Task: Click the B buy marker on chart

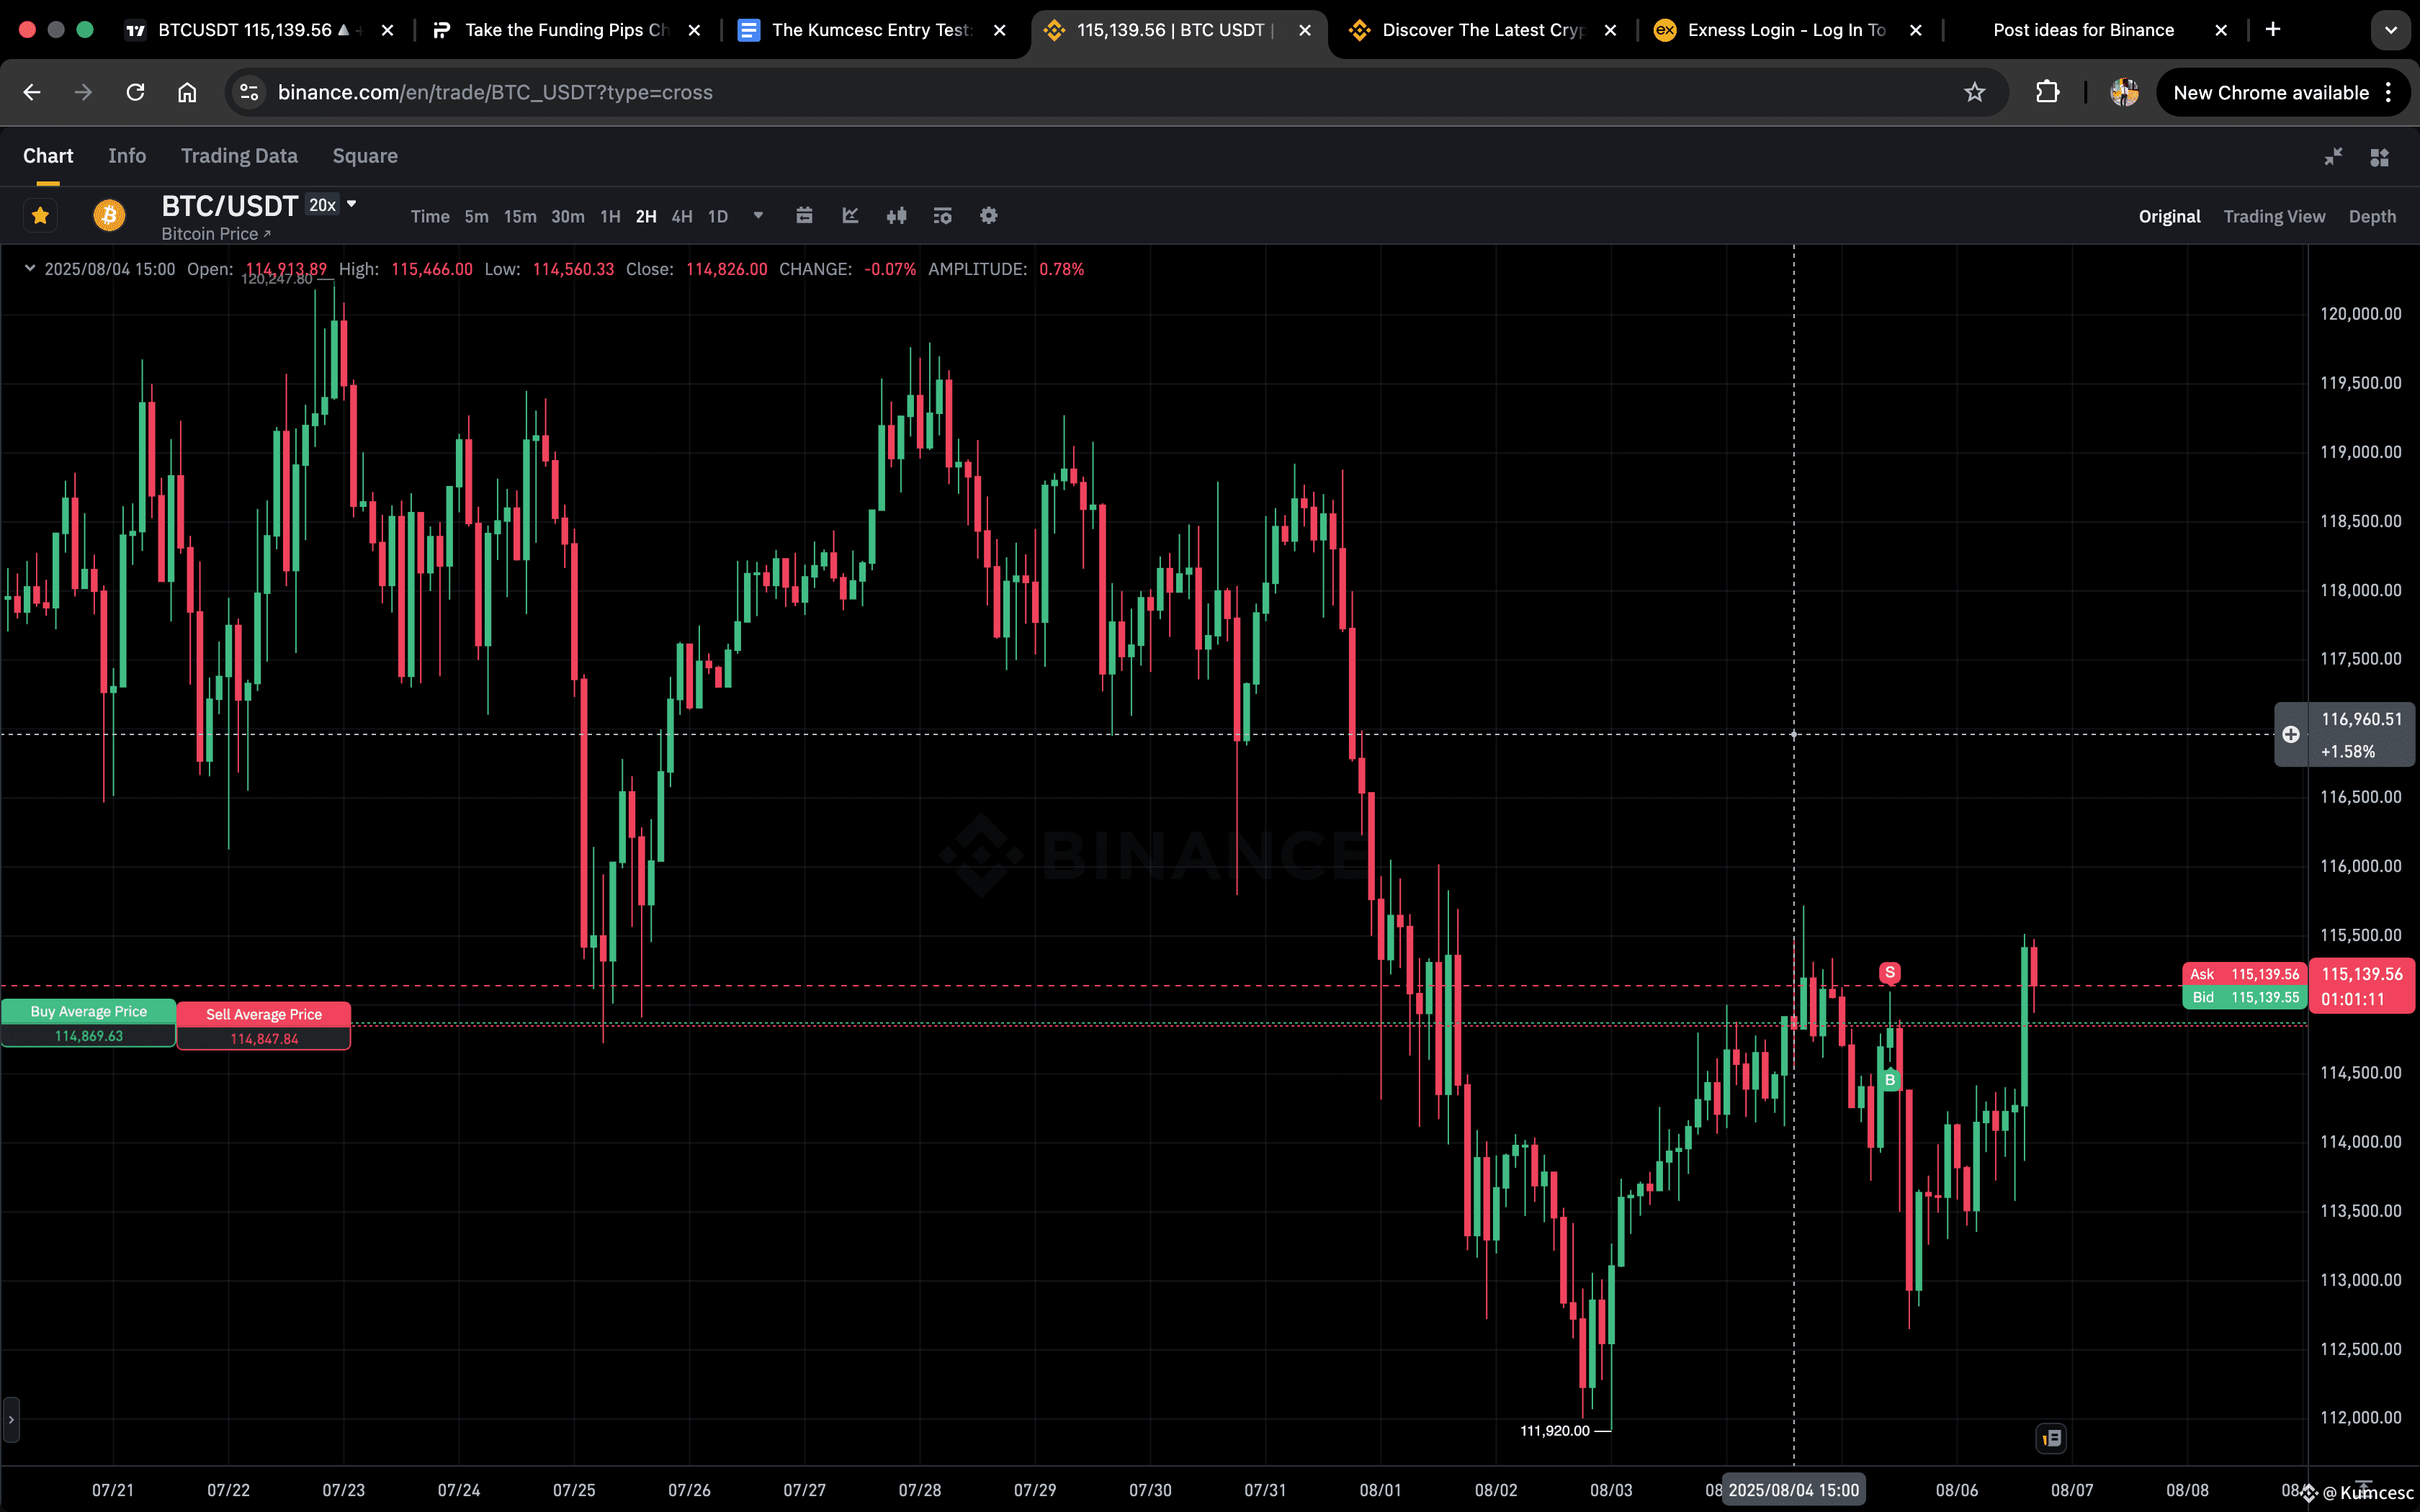Action: pyautogui.click(x=1889, y=1080)
